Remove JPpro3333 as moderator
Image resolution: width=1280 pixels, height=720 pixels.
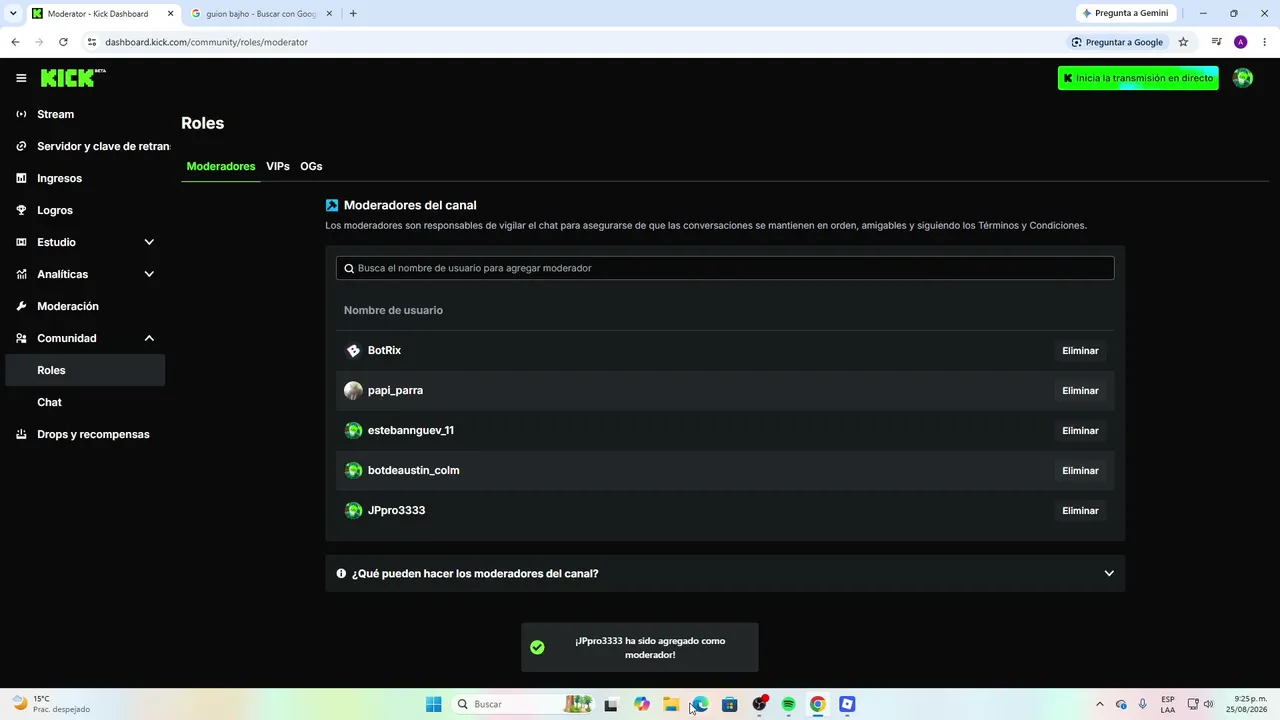click(x=1080, y=511)
